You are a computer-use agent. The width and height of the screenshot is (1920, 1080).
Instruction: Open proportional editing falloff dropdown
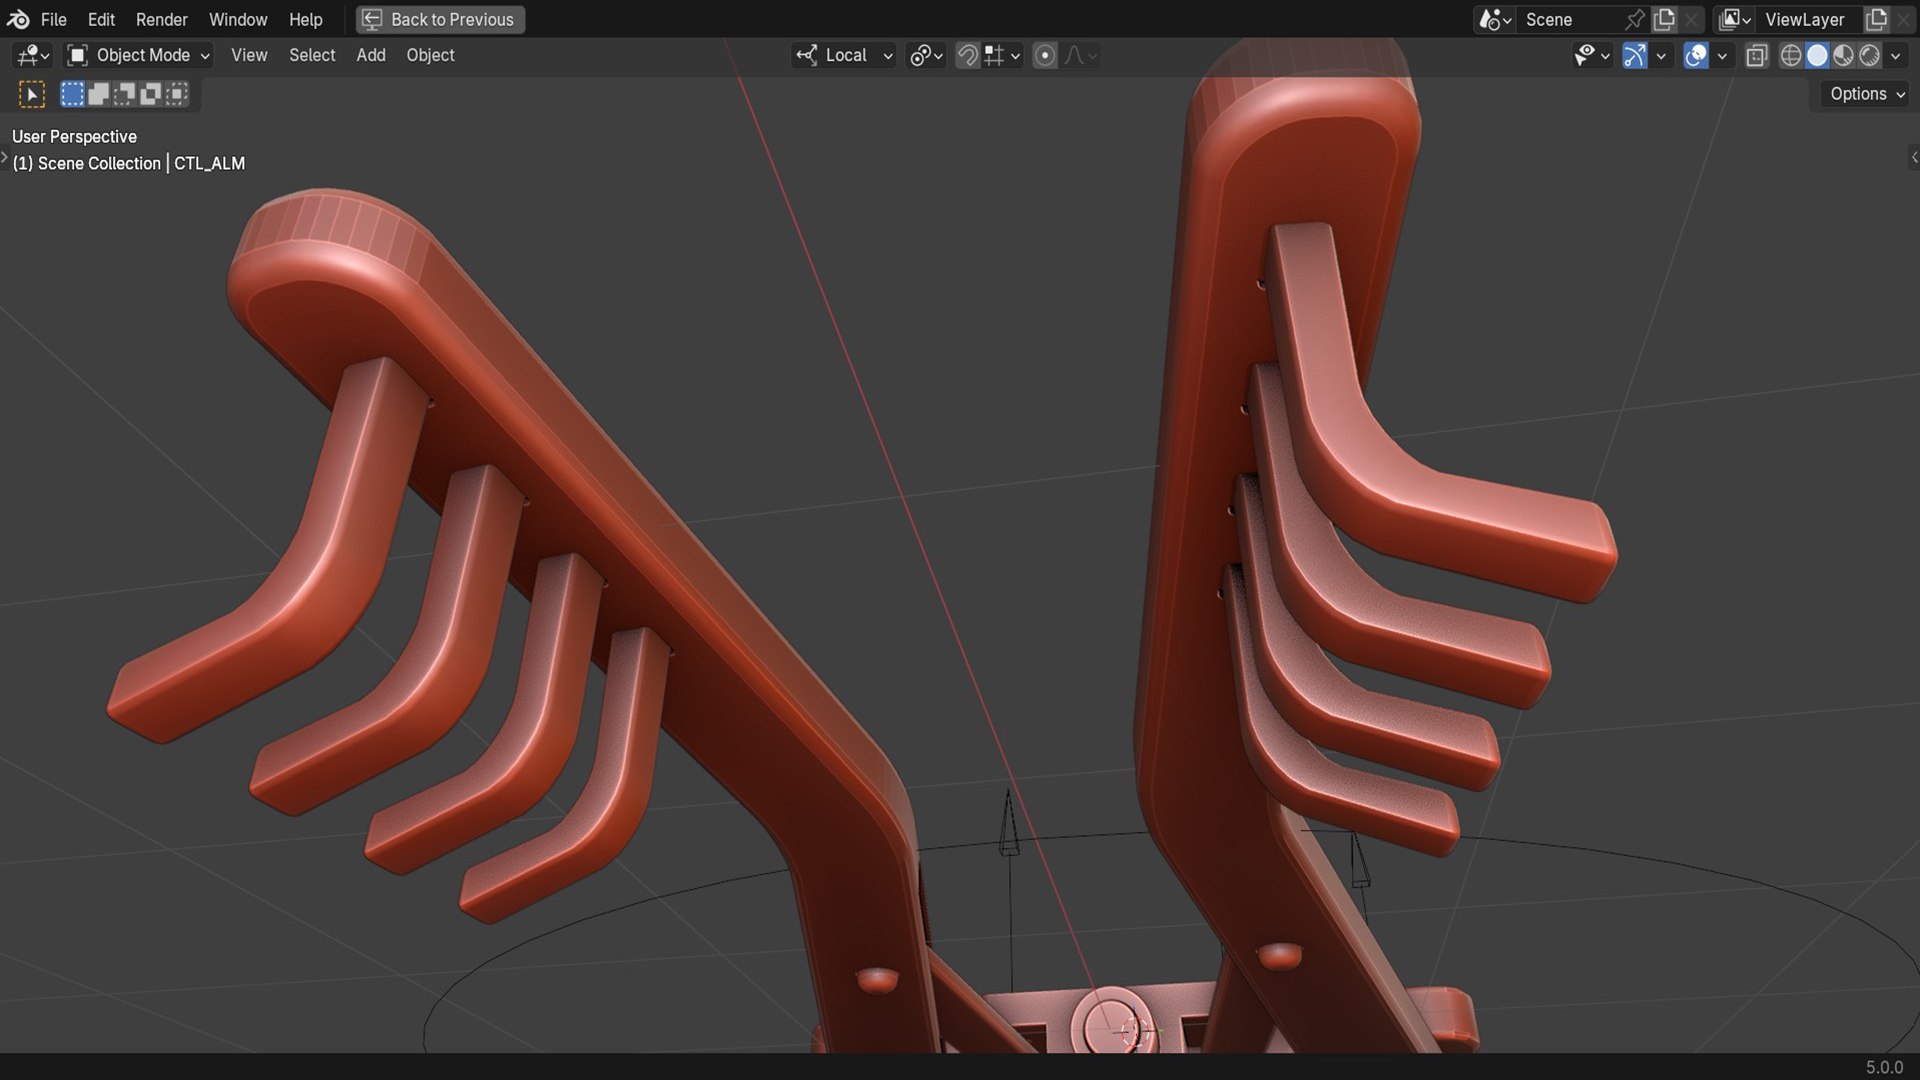coord(1080,55)
